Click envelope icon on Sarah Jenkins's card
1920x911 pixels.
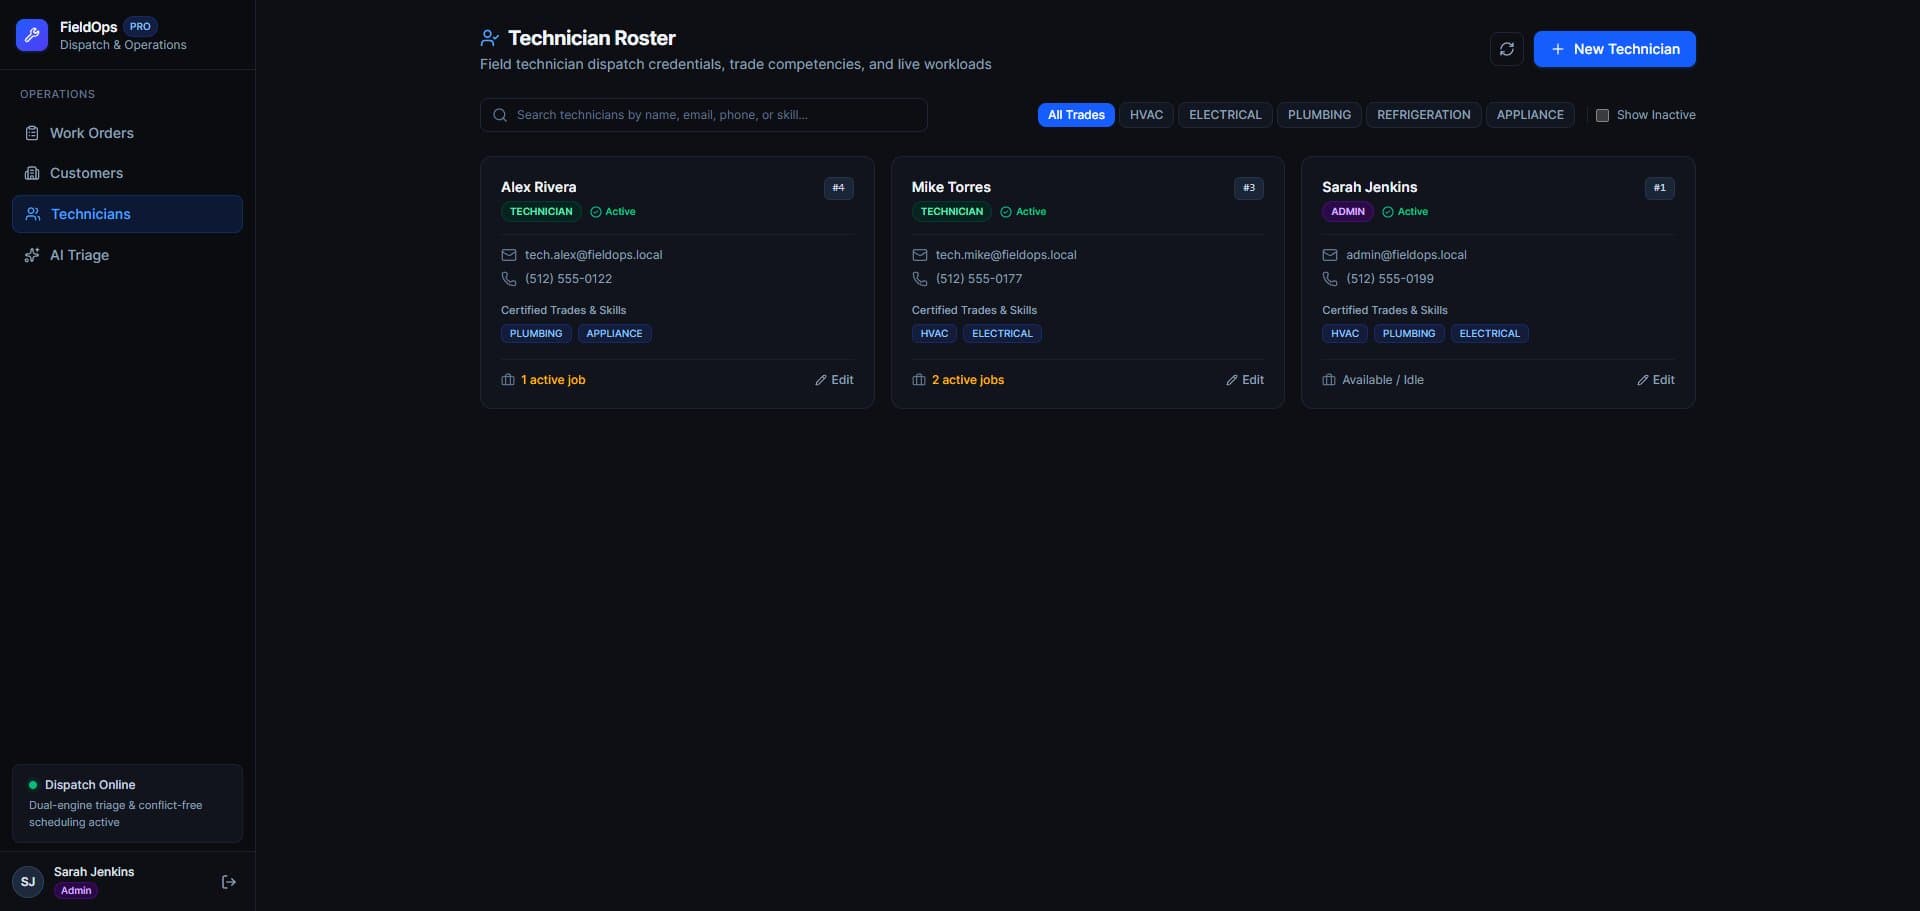pyautogui.click(x=1330, y=255)
